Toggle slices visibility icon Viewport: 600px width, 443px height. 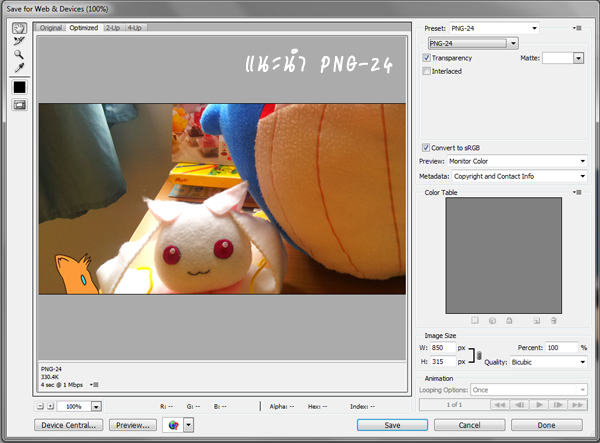[20, 105]
